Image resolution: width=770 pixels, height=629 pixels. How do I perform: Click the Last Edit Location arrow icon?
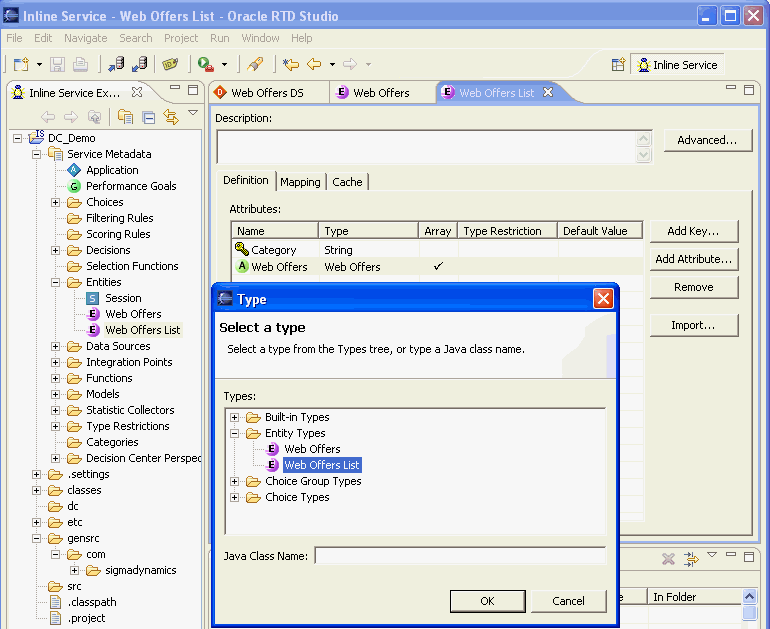tap(291, 64)
